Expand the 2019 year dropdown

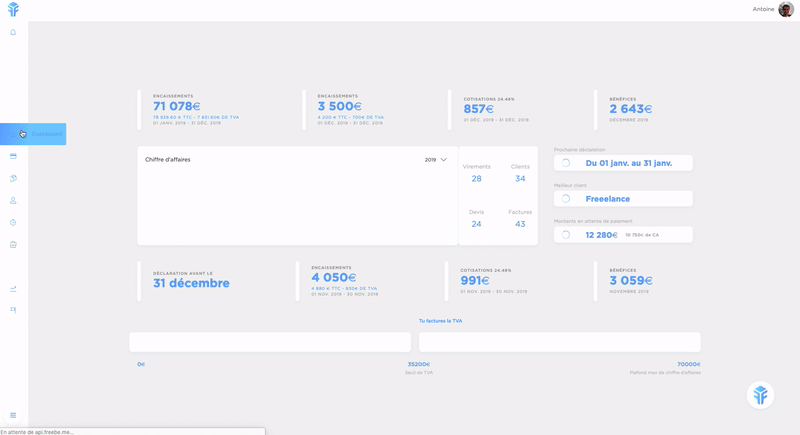coord(435,160)
